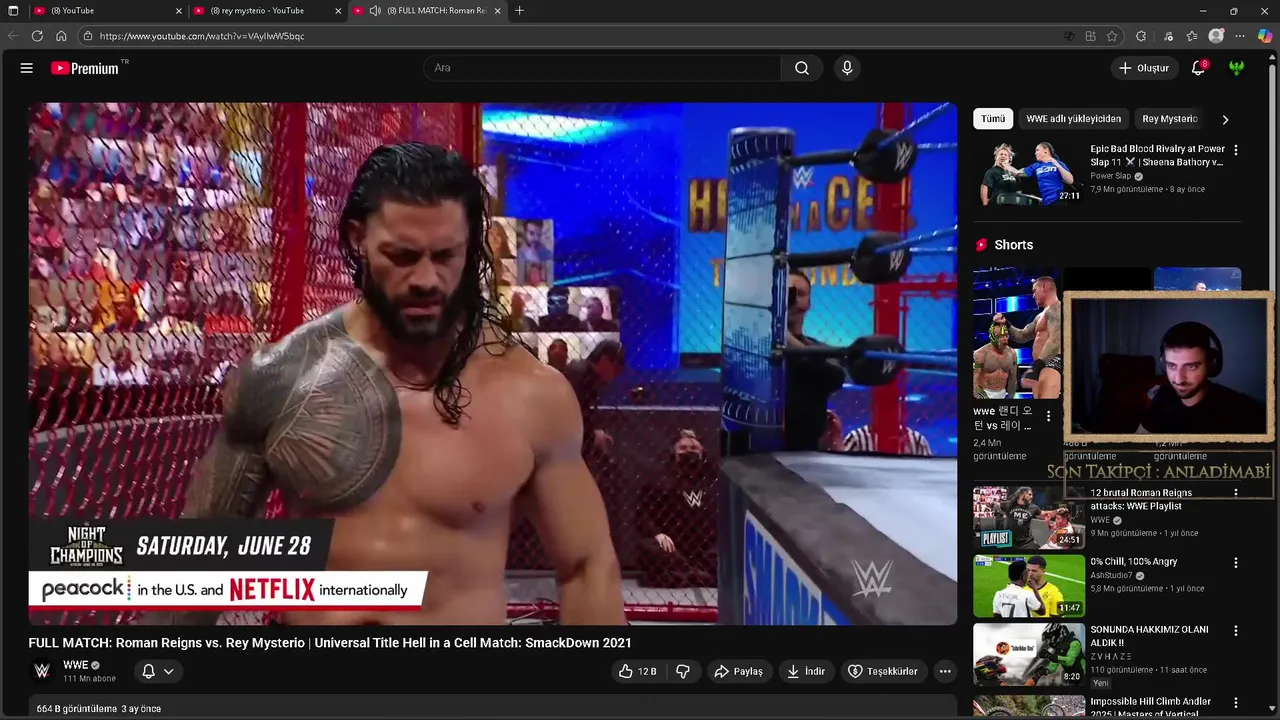Open SONUNDA HAKKIMIZ OLANI ALDIK video thumbnail

(x=1029, y=654)
